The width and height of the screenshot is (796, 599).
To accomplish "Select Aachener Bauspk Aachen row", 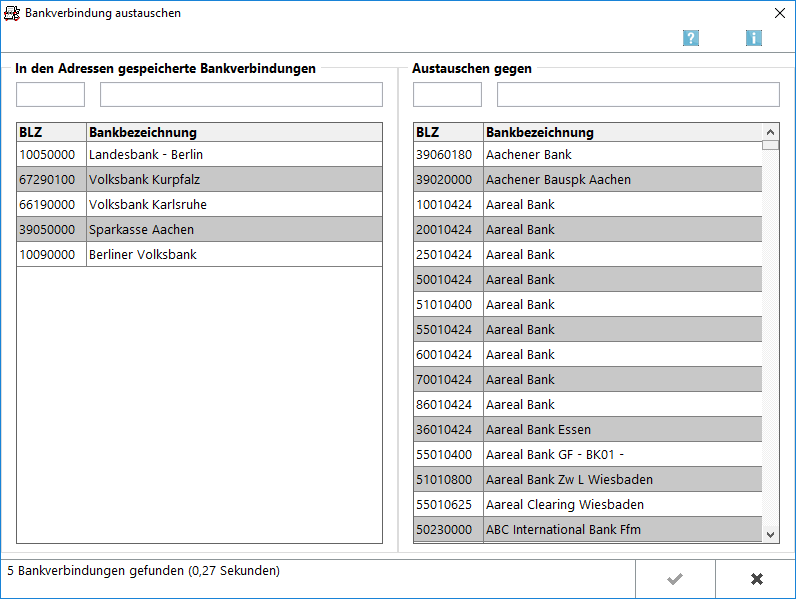I will tap(588, 179).
